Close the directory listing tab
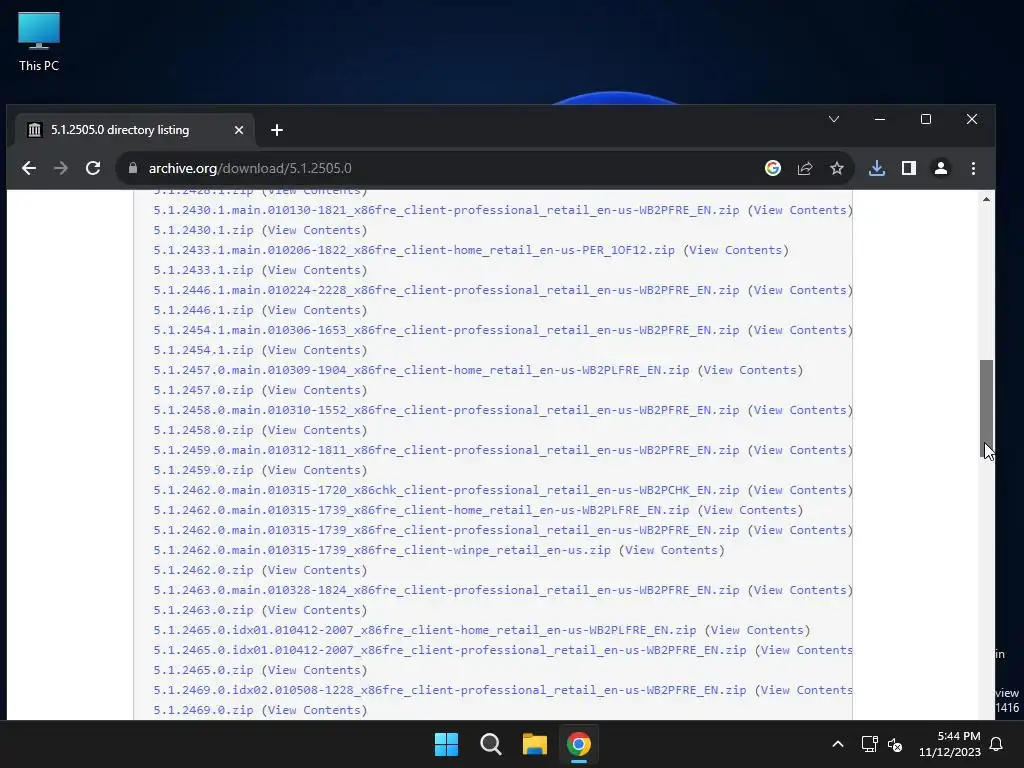The image size is (1024, 768). (x=239, y=130)
